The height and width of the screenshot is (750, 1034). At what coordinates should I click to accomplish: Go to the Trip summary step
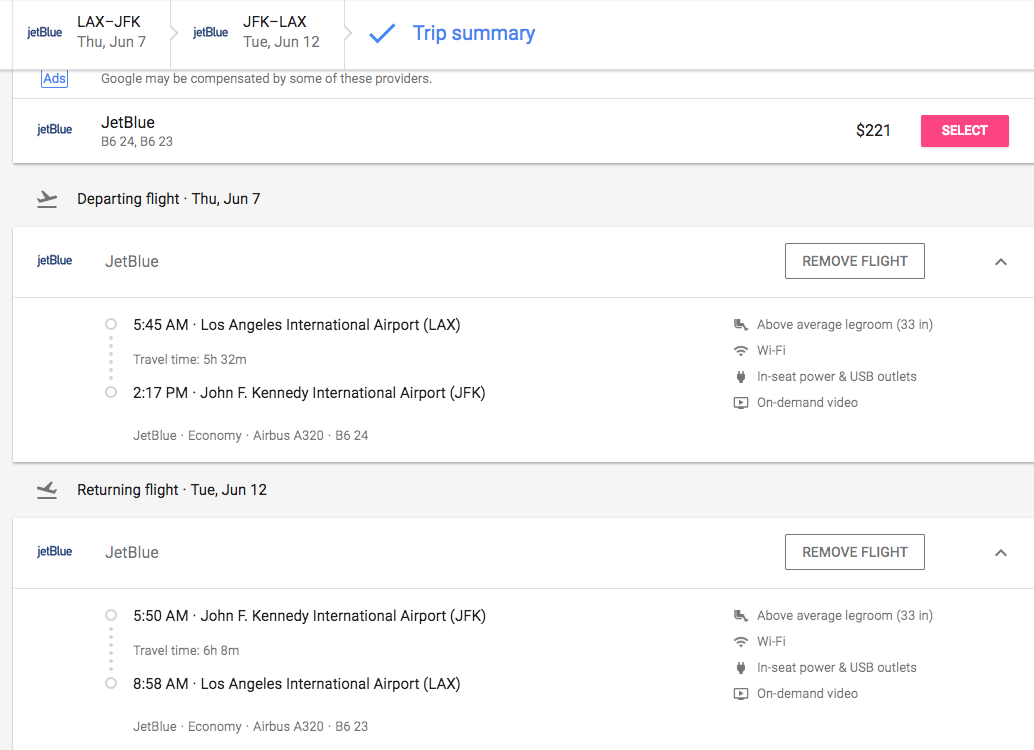pos(473,33)
